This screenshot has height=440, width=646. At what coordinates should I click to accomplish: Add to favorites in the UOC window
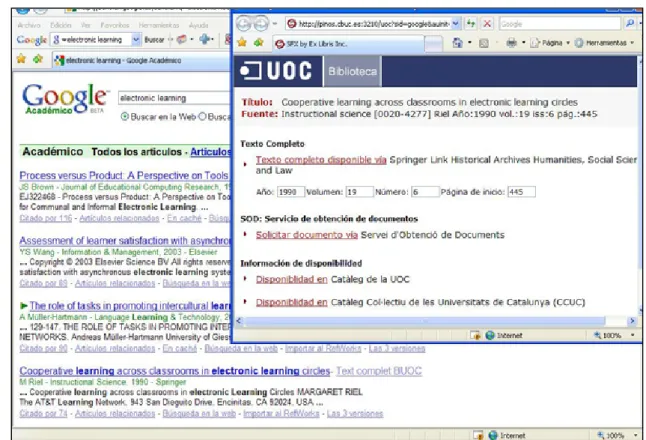tap(259, 42)
